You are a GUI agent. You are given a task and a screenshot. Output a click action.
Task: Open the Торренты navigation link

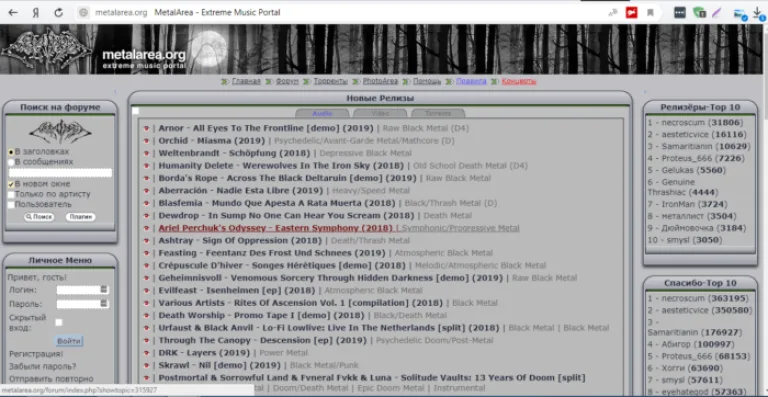tap(331, 81)
